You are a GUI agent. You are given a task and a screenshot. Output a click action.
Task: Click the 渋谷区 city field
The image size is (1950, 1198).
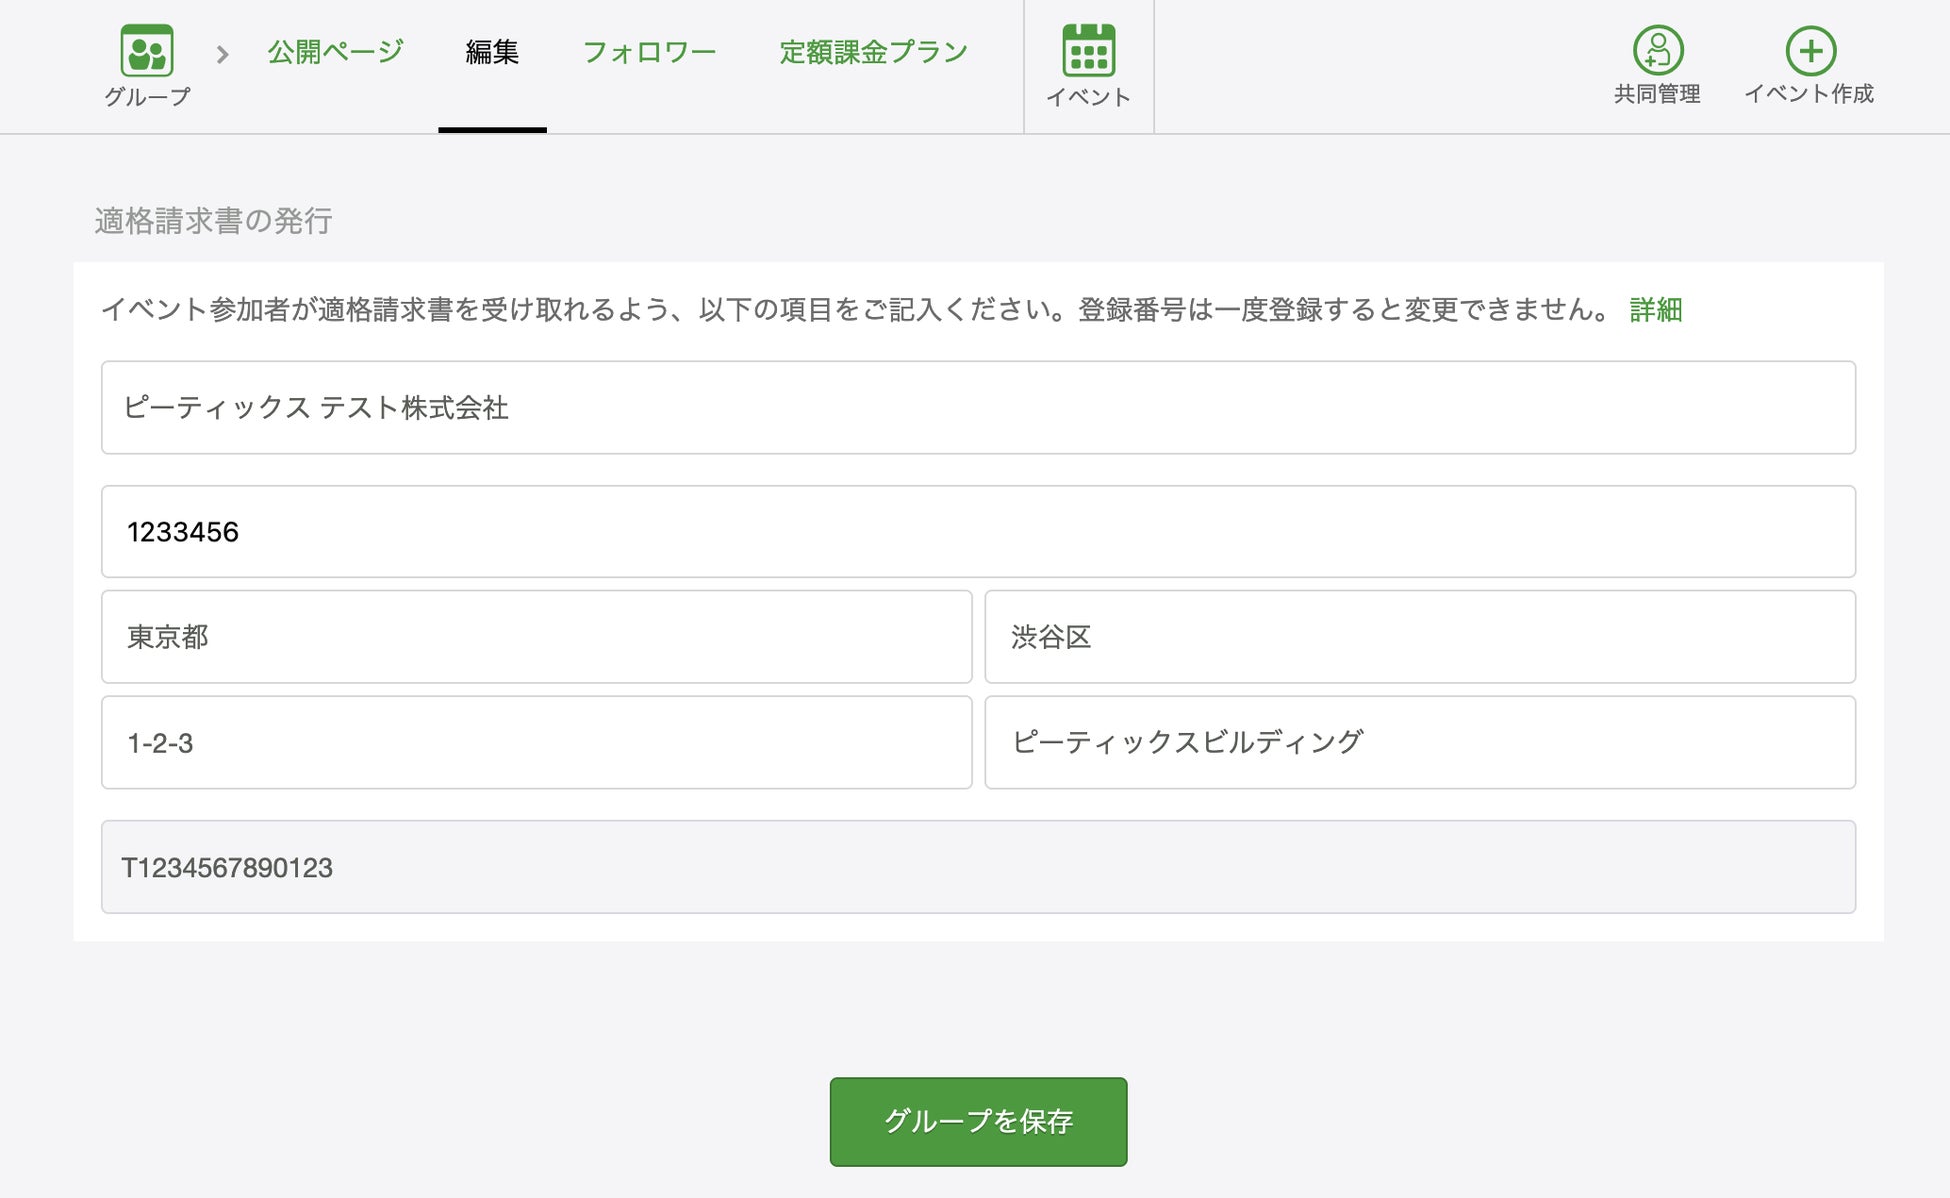pos(1419,637)
